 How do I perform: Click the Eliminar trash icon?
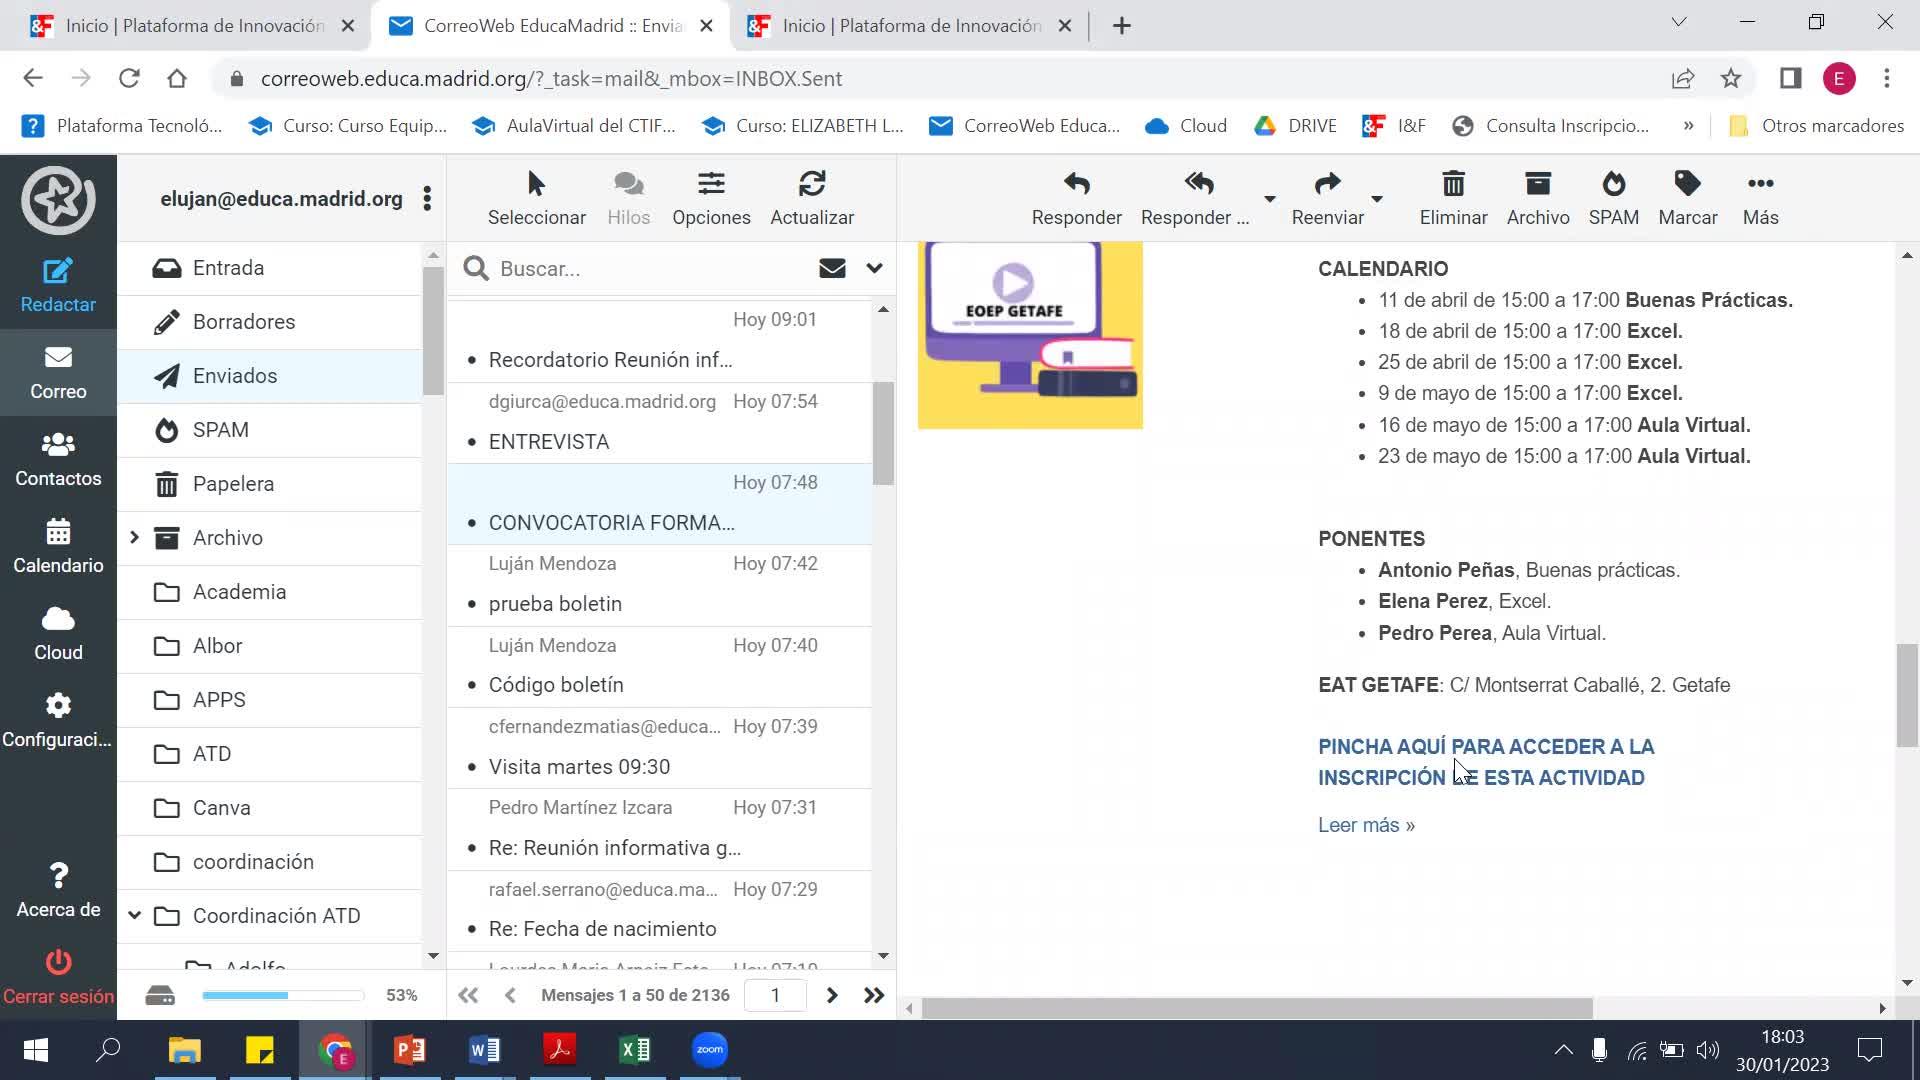pyautogui.click(x=1453, y=184)
